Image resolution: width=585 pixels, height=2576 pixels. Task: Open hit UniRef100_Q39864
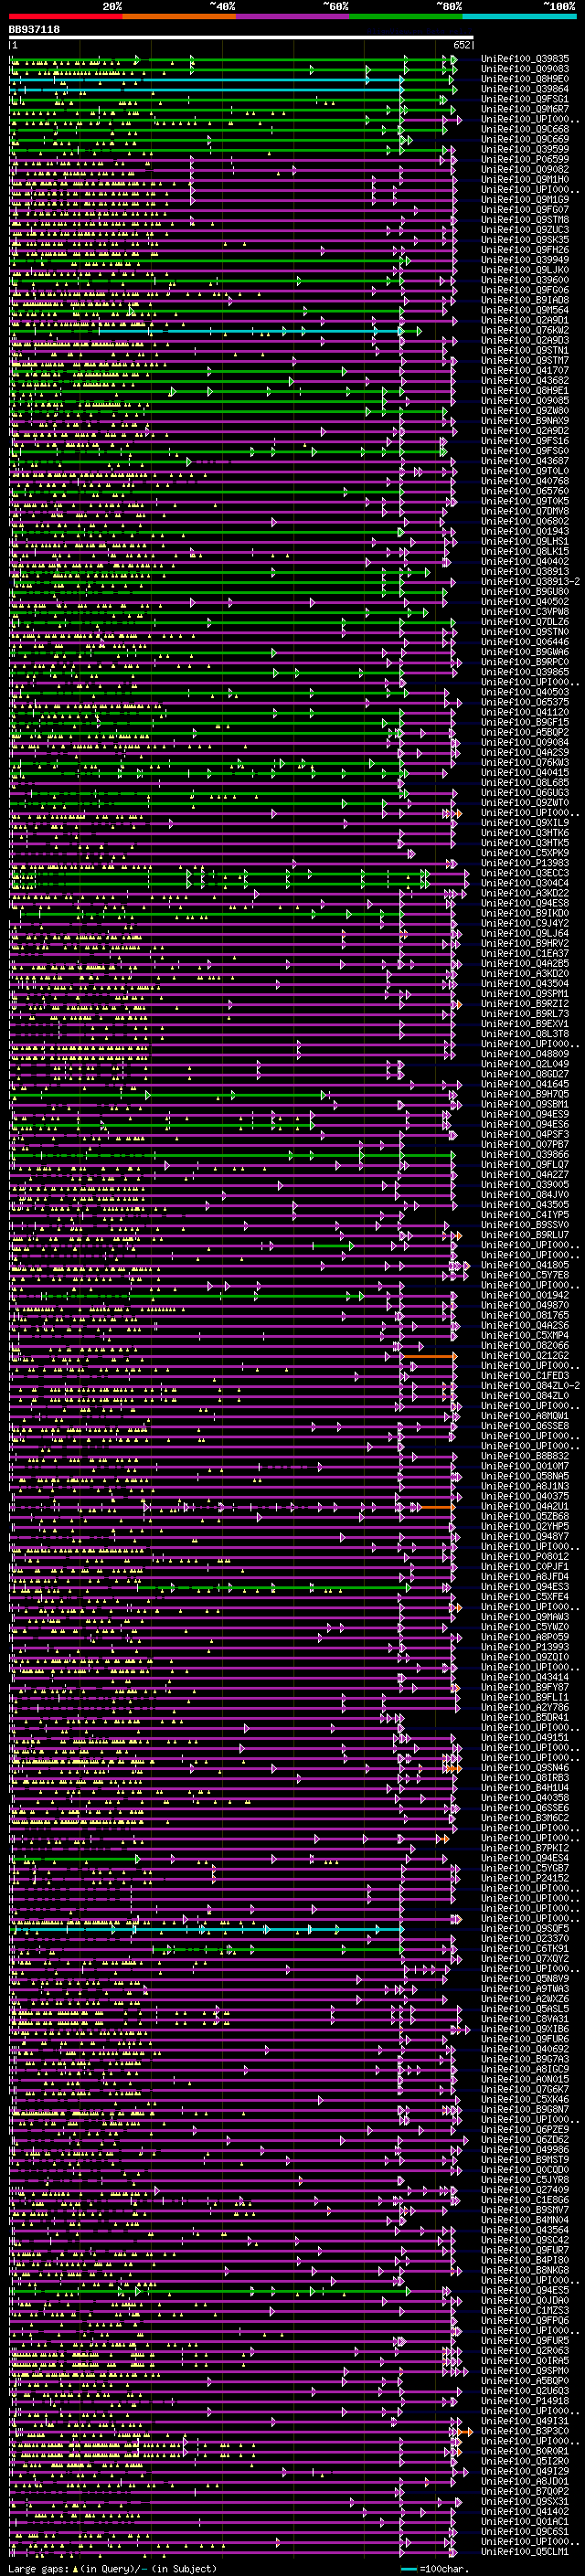point(525,89)
